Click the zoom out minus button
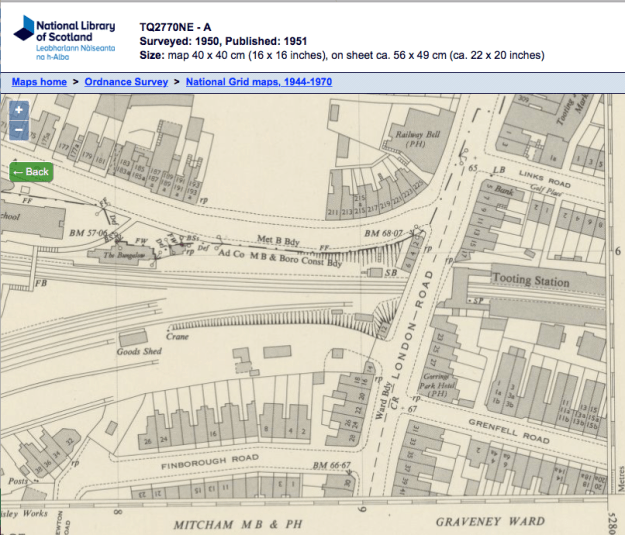625x535 pixels. click(19, 130)
